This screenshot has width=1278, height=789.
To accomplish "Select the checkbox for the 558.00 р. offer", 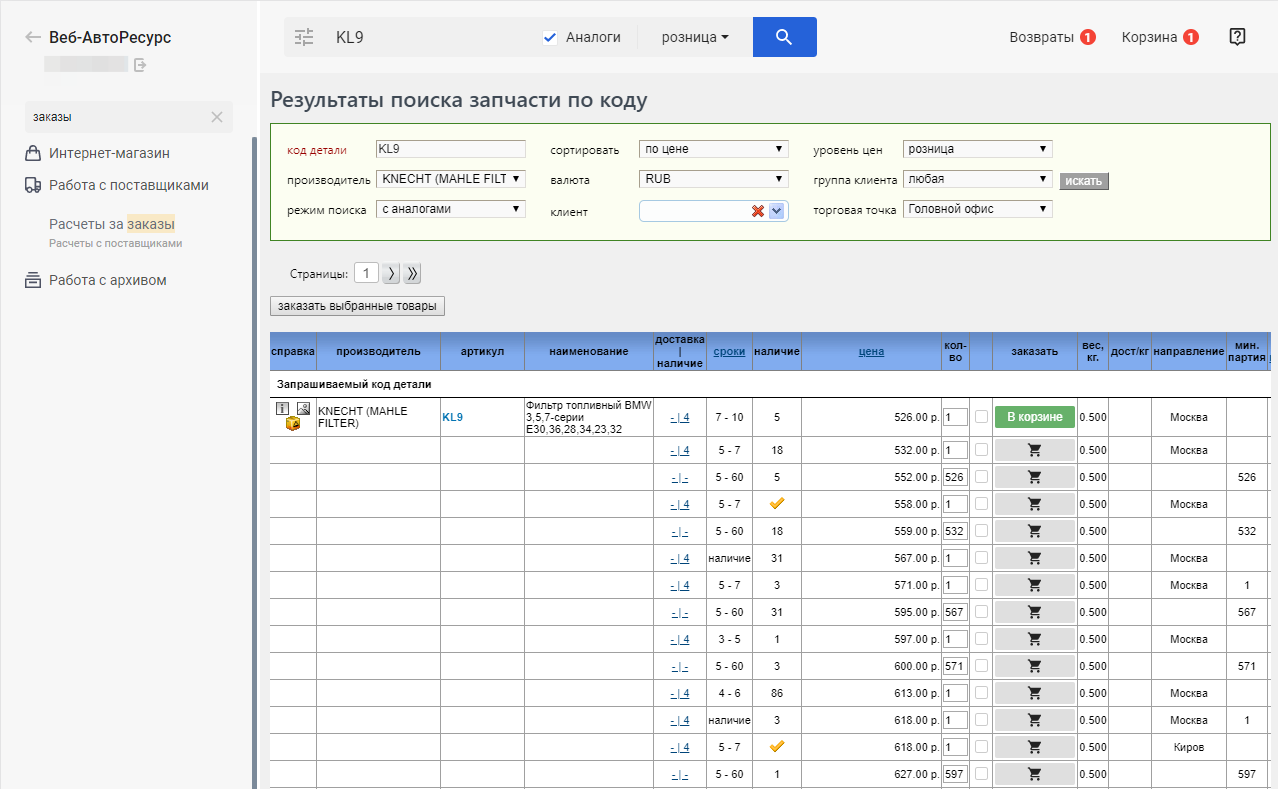I will click(981, 504).
